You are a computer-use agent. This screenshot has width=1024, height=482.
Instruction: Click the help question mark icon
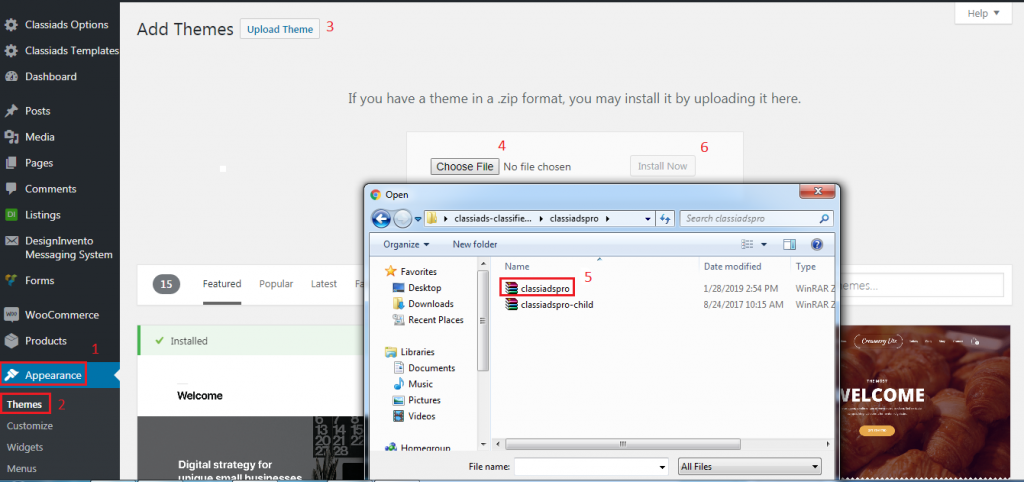tap(816, 244)
